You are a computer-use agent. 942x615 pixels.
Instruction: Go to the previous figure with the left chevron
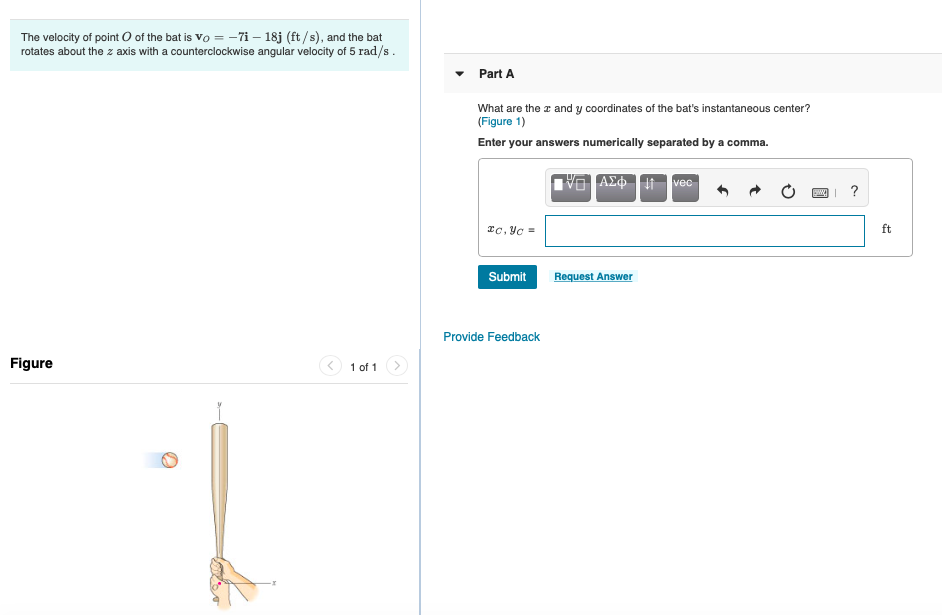coord(330,366)
